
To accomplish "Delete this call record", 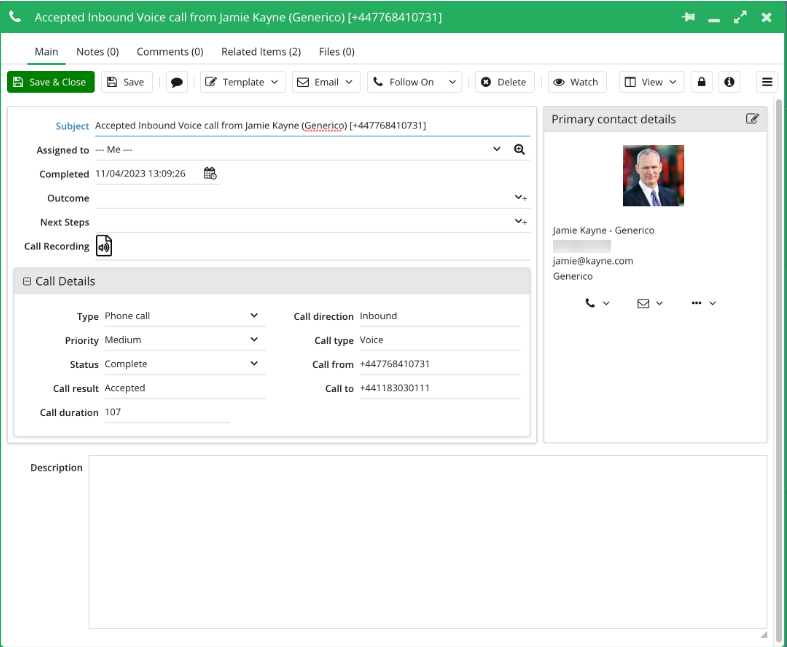I will (x=504, y=82).
